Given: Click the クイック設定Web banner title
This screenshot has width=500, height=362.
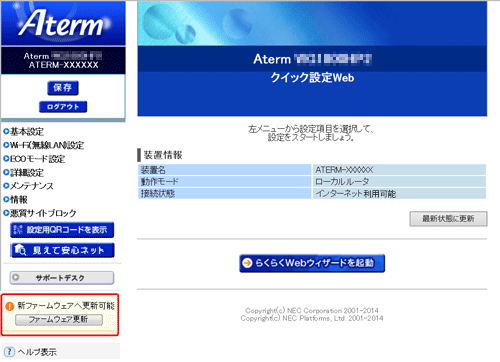Looking at the screenshot, I should coord(312,78).
